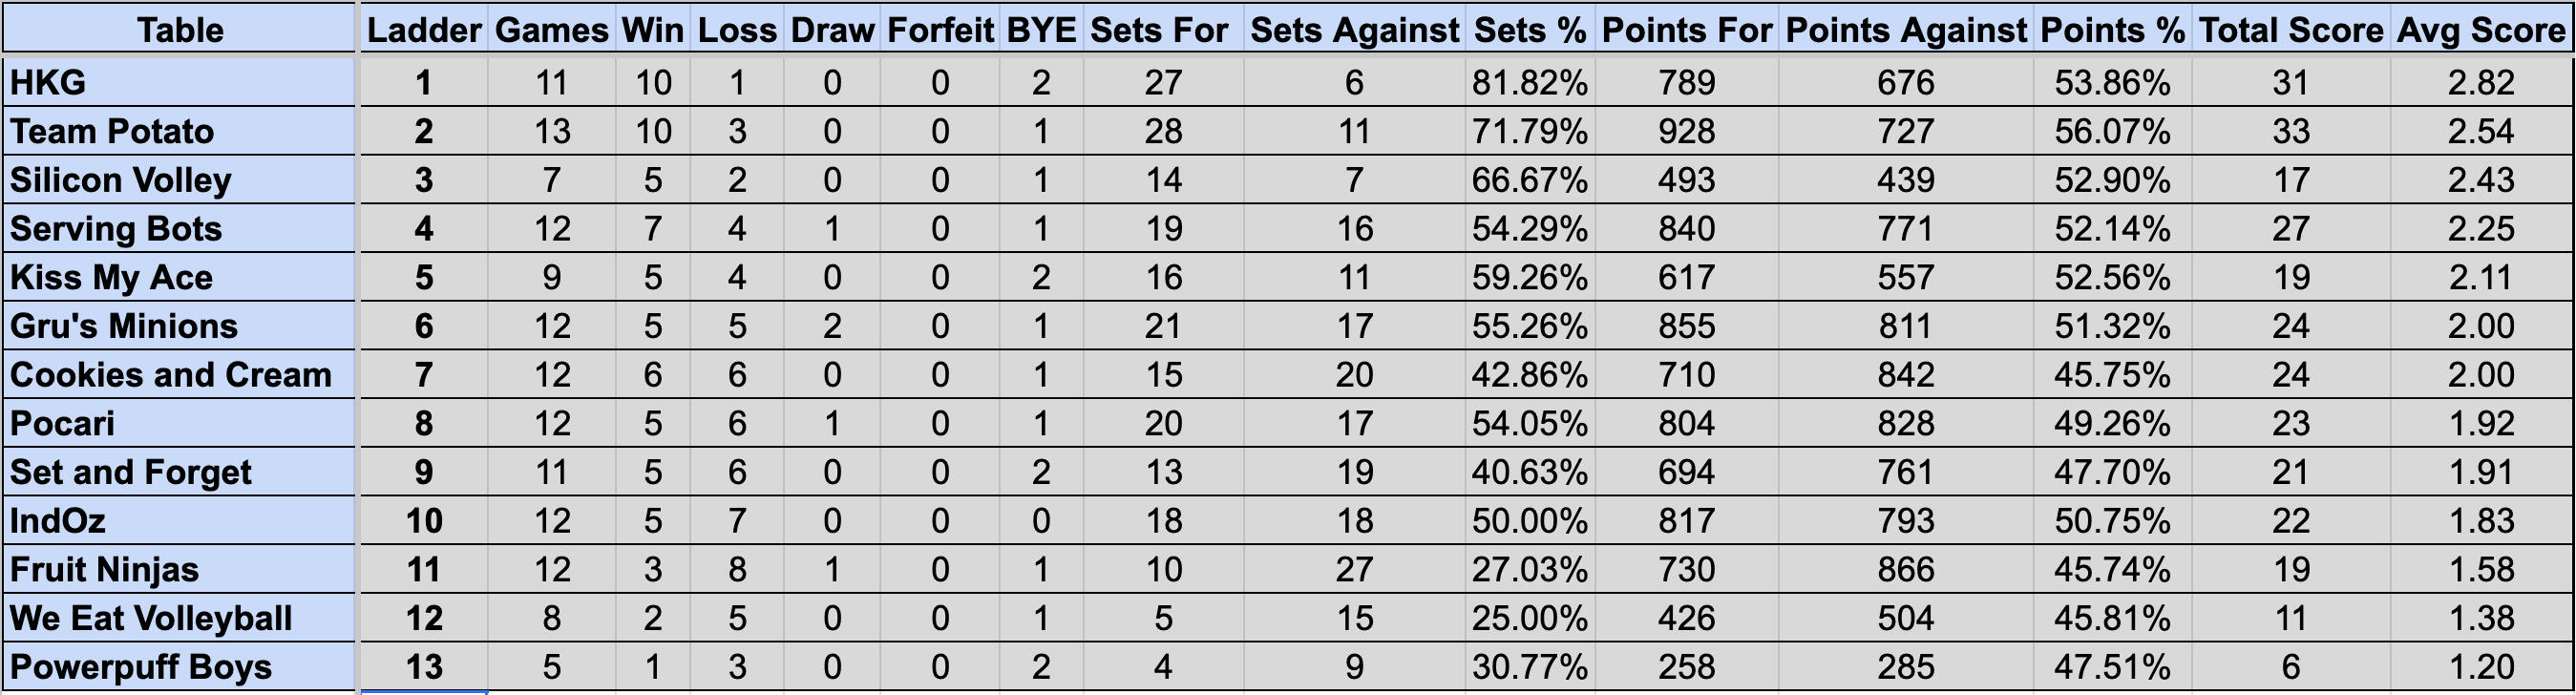
Task: Click Serving Bots Sets % cell 54.29%
Action: (1529, 229)
